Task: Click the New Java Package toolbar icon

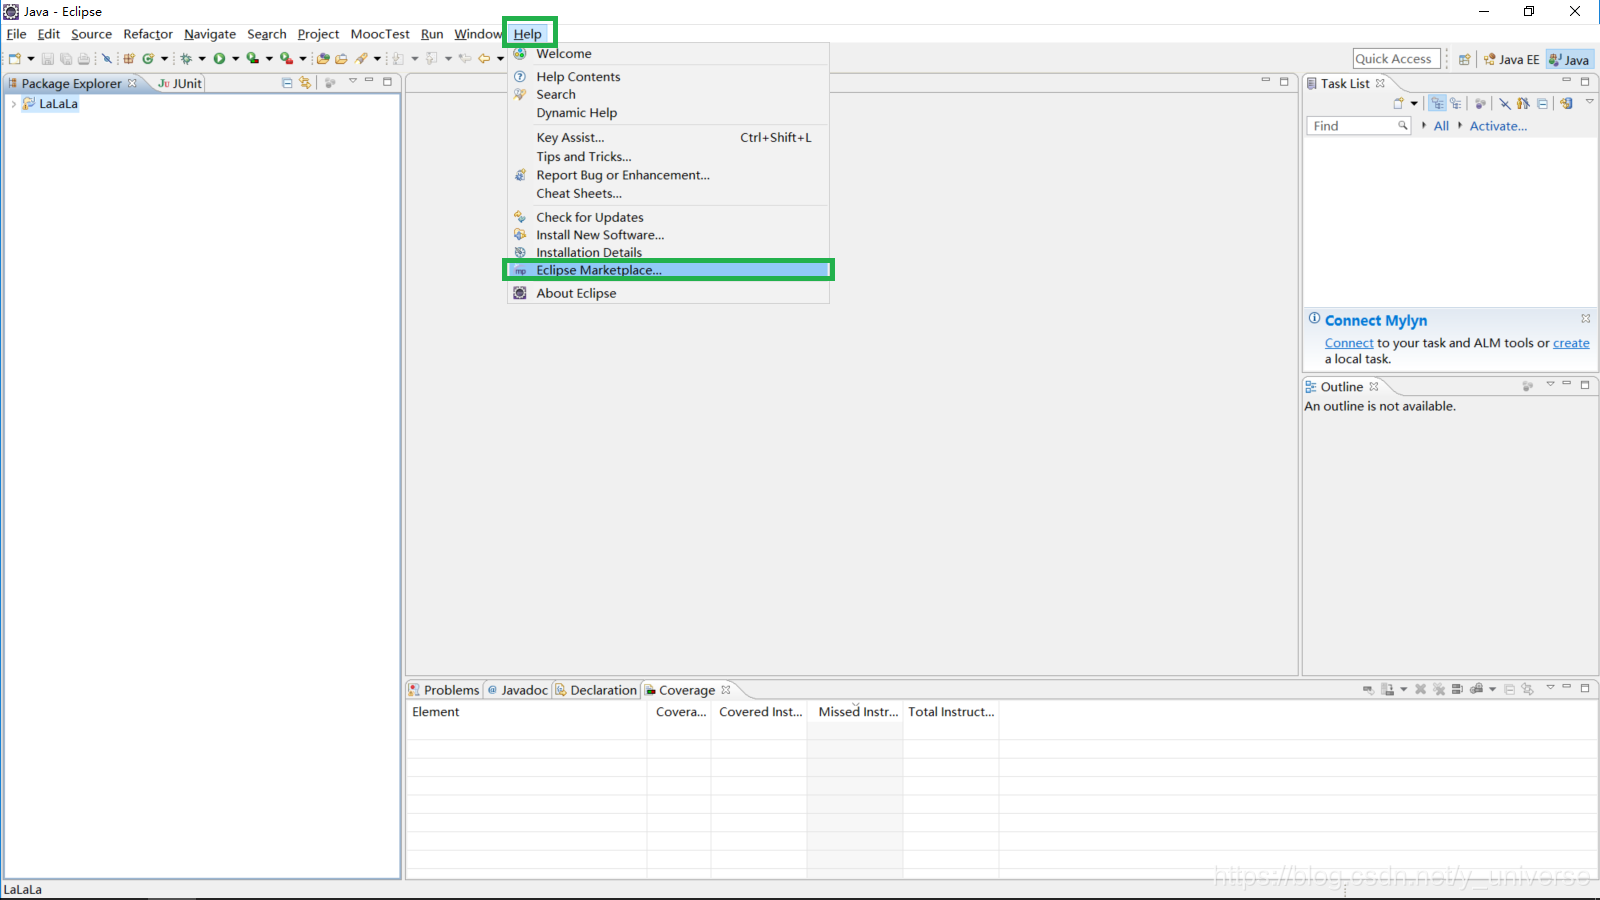Action: 129,59
